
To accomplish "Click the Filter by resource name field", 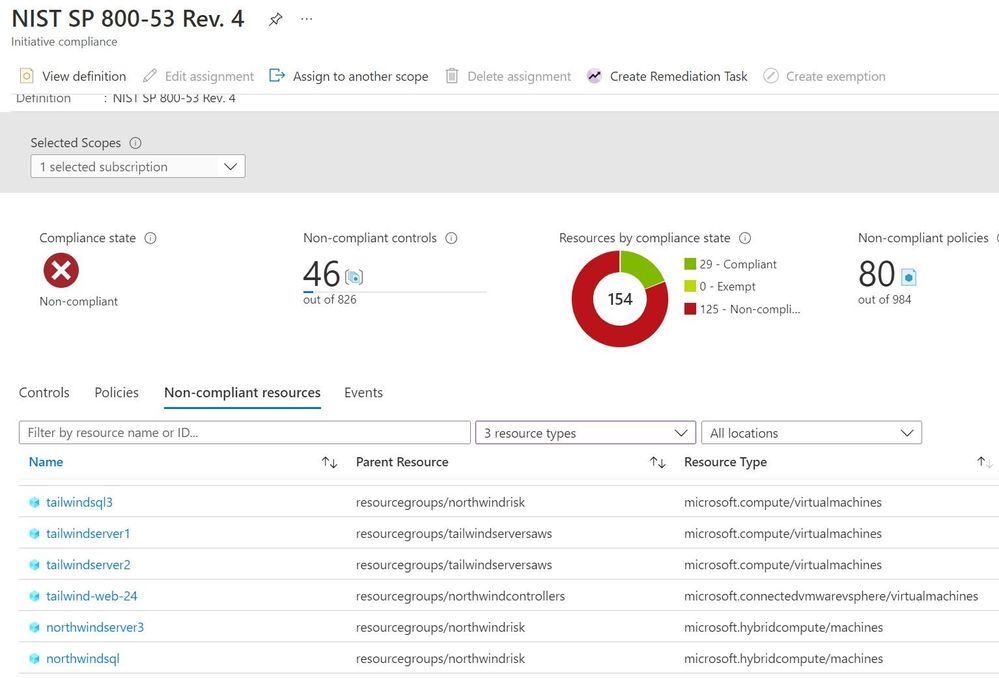I will tap(245, 433).
